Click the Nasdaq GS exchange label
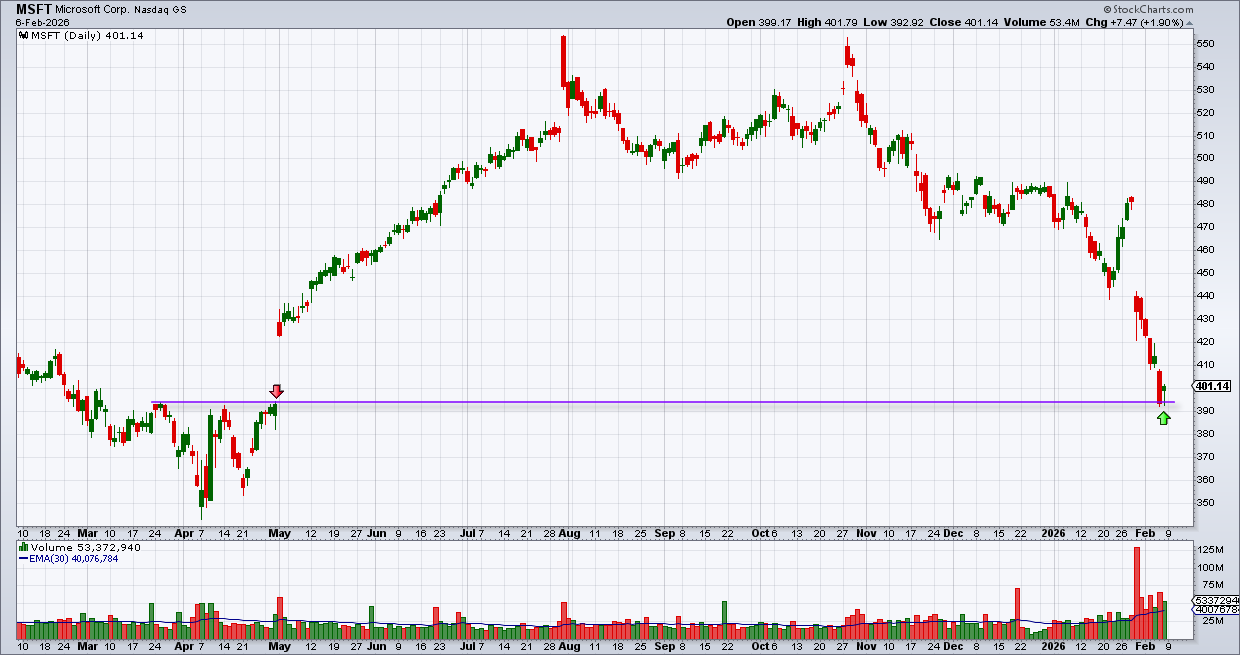The height and width of the screenshot is (655, 1240). (x=160, y=8)
